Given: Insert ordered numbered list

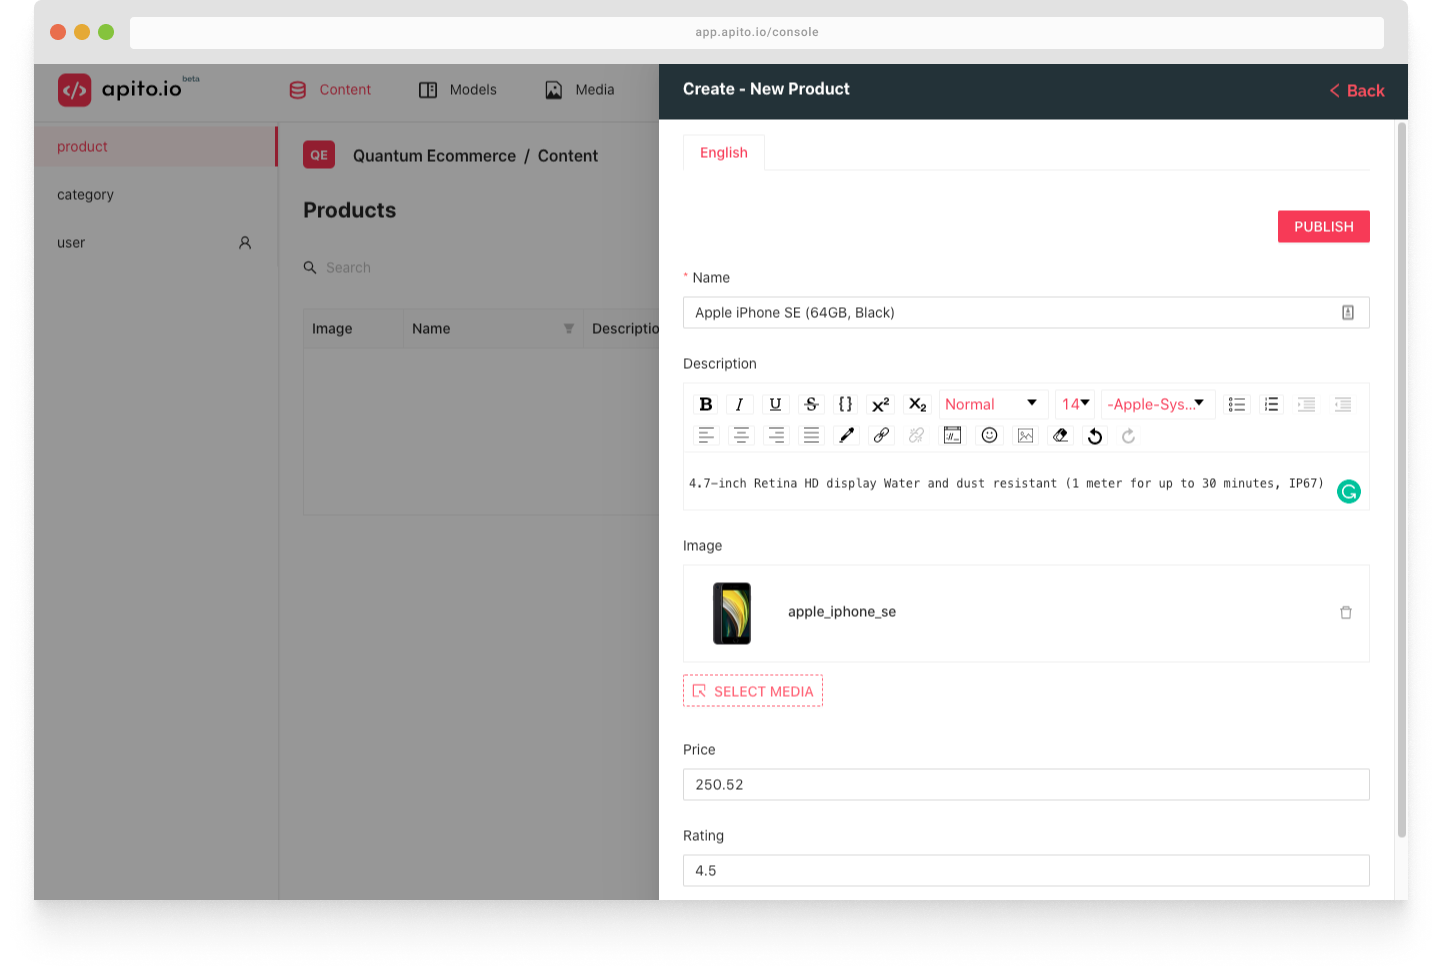Looking at the screenshot, I should [x=1271, y=404].
